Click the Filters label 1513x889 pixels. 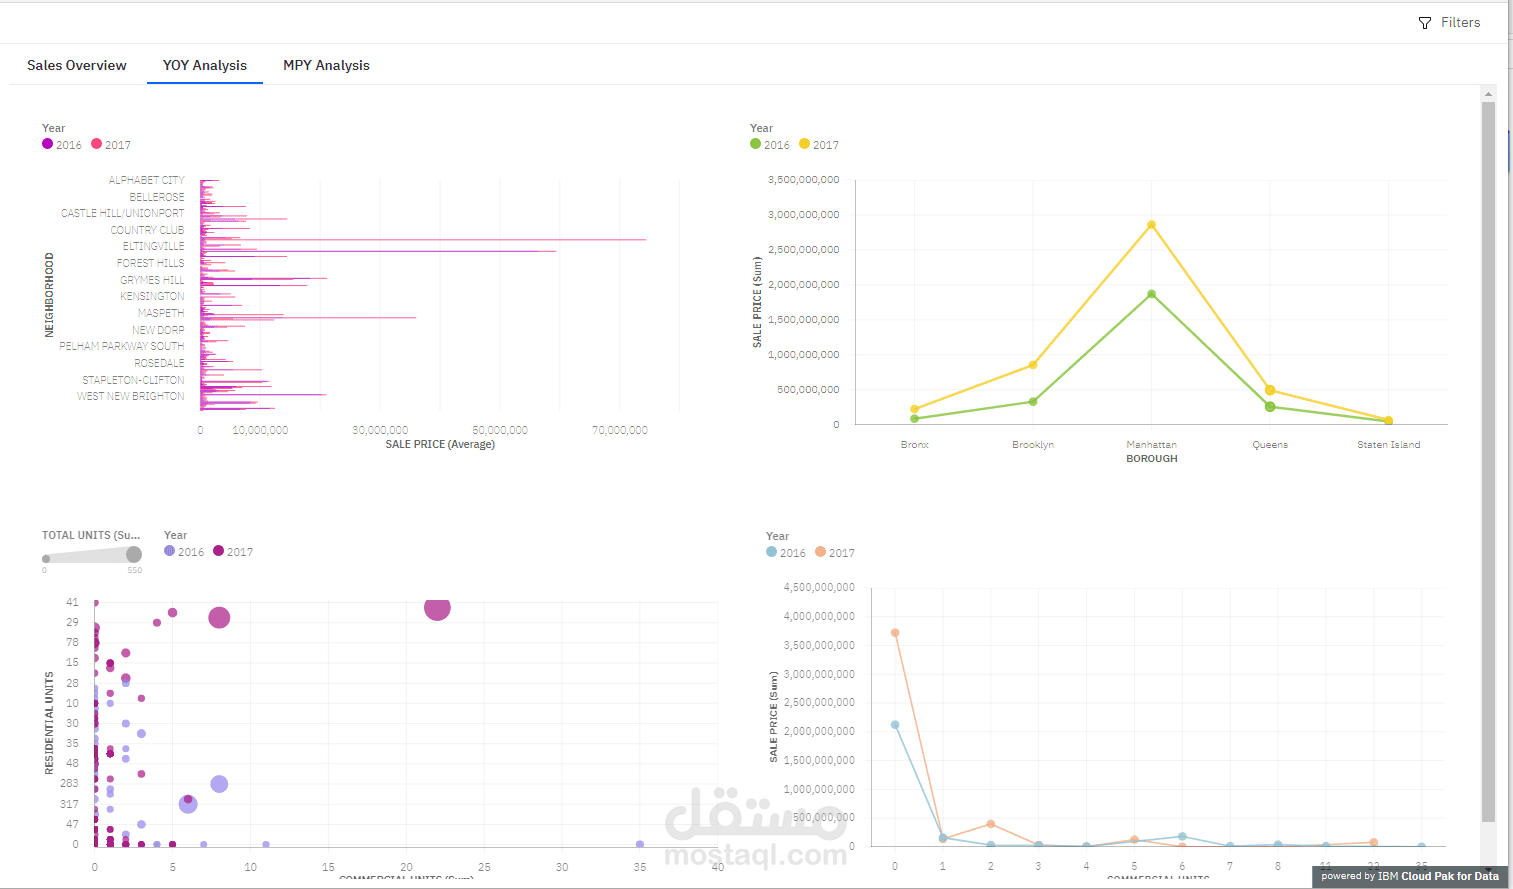(x=1460, y=22)
